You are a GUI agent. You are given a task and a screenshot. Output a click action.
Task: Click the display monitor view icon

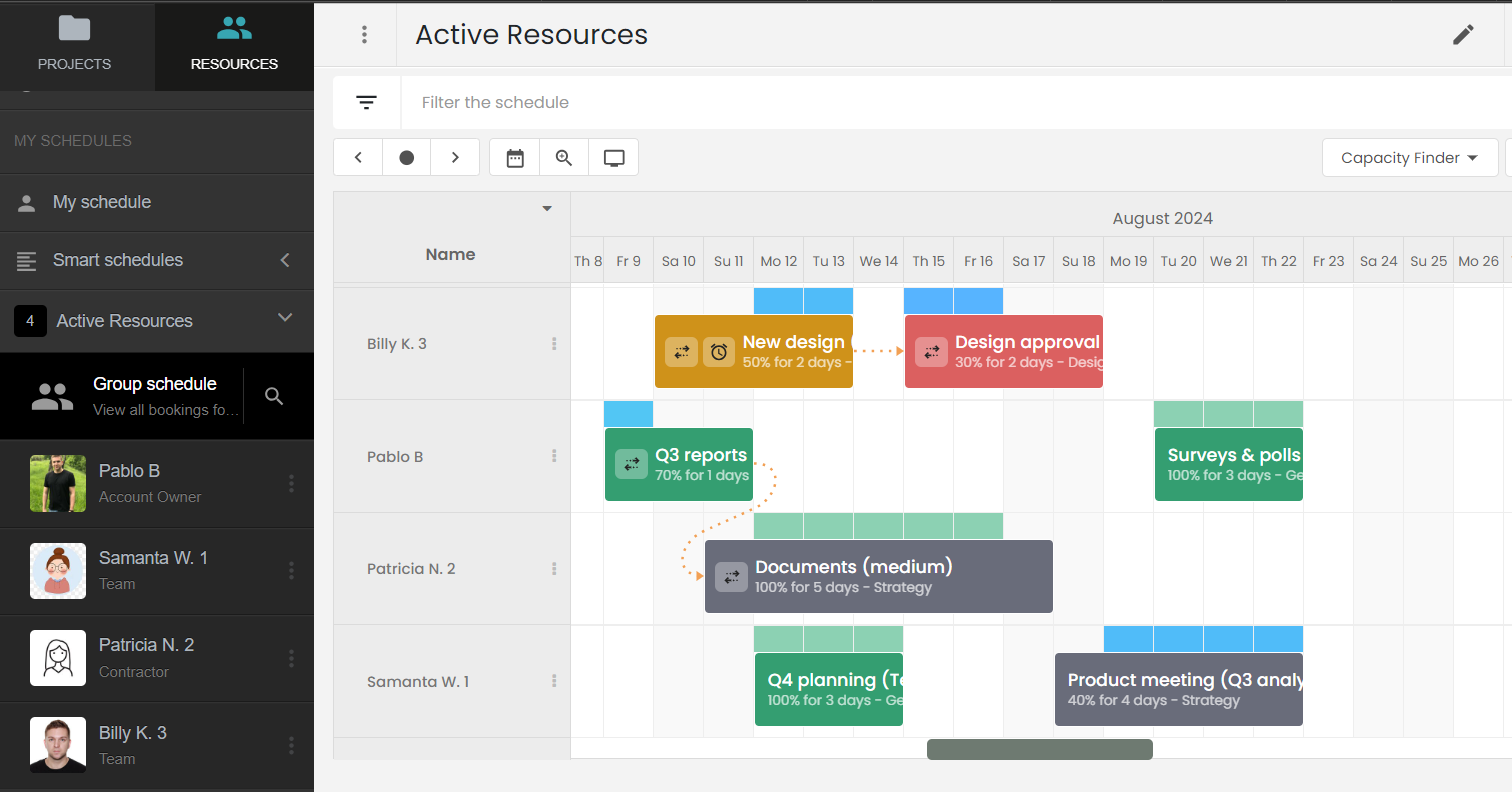(x=614, y=158)
